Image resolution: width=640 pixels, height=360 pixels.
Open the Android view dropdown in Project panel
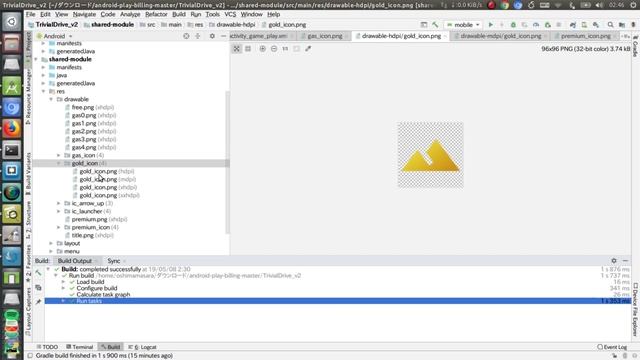[x=55, y=36]
